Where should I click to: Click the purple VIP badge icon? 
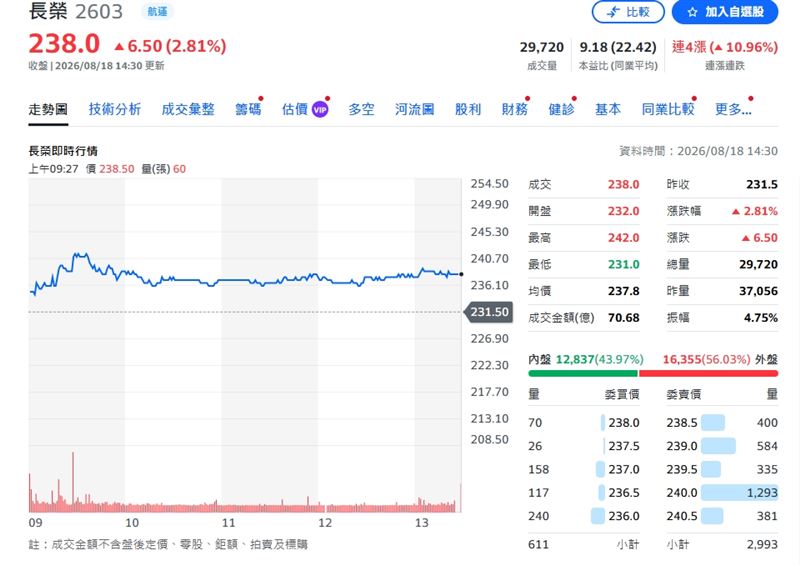tap(320, 109)
